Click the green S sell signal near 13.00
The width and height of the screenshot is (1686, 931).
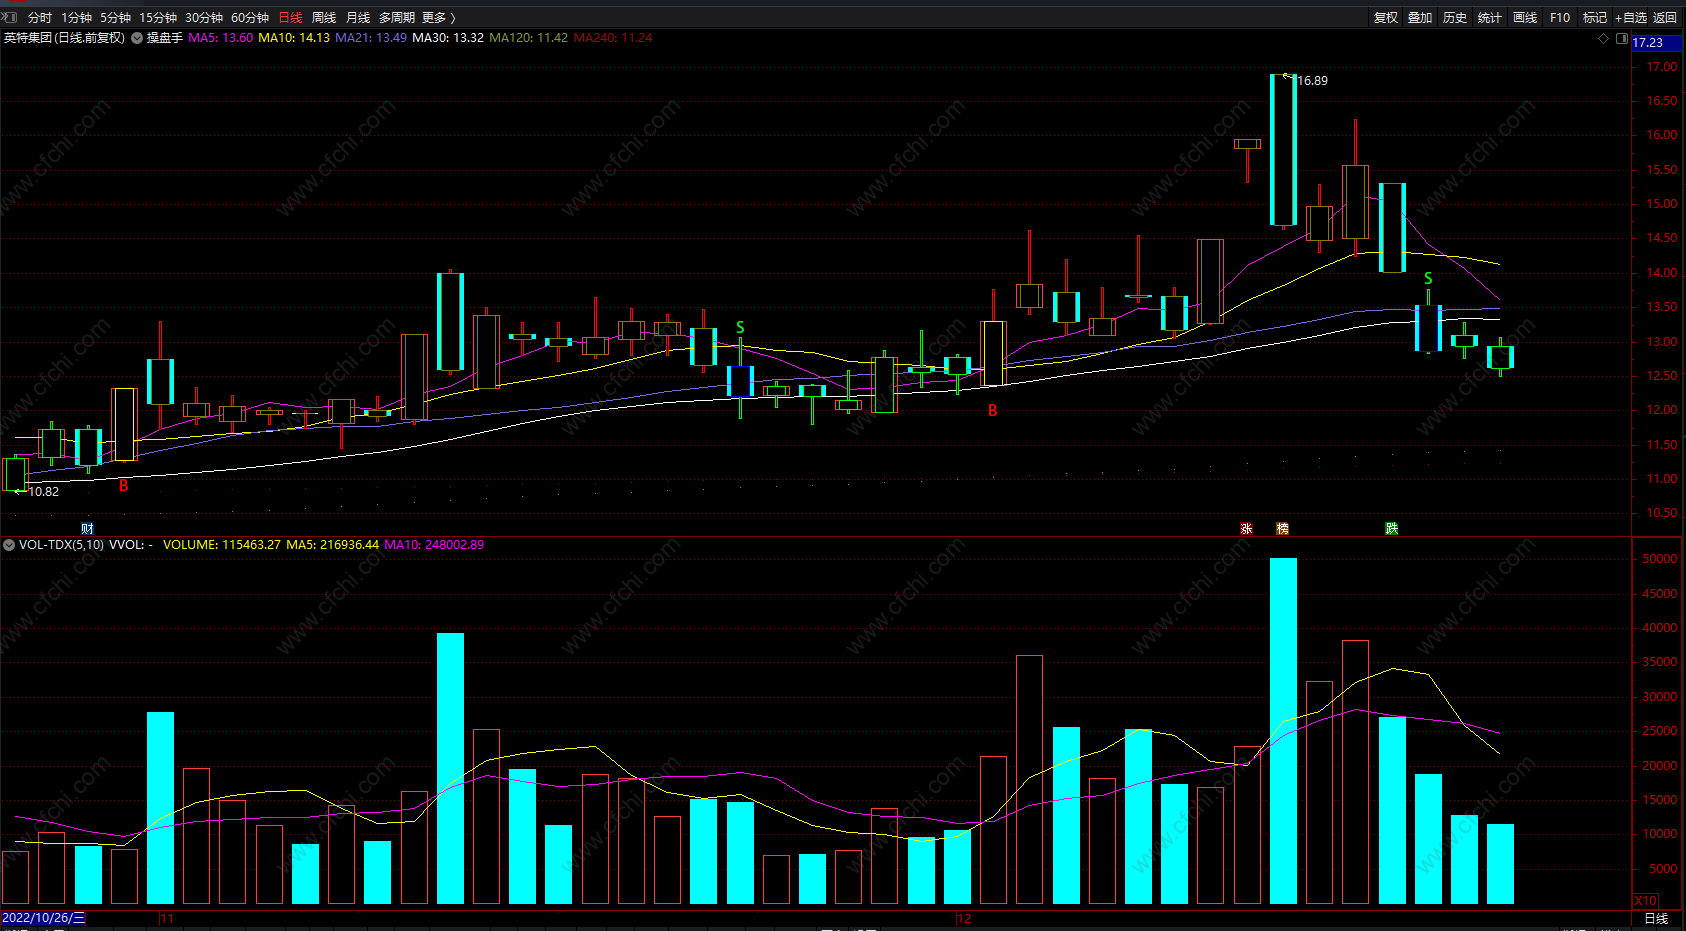tap(740, 328)
